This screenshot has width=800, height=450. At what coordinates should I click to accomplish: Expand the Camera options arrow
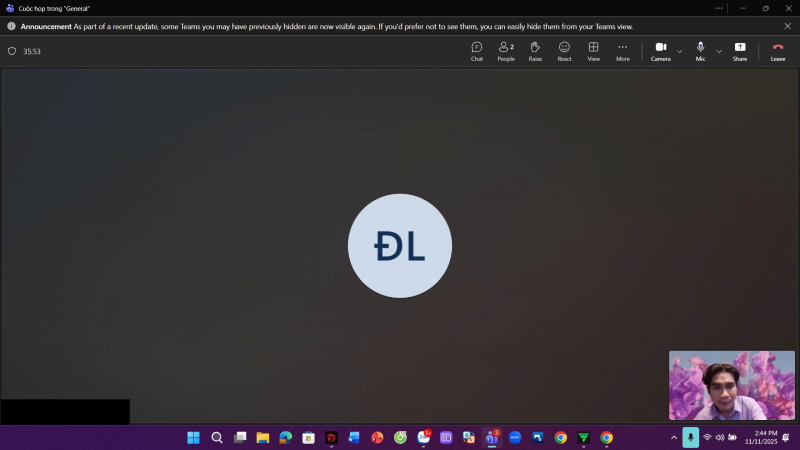680,51
